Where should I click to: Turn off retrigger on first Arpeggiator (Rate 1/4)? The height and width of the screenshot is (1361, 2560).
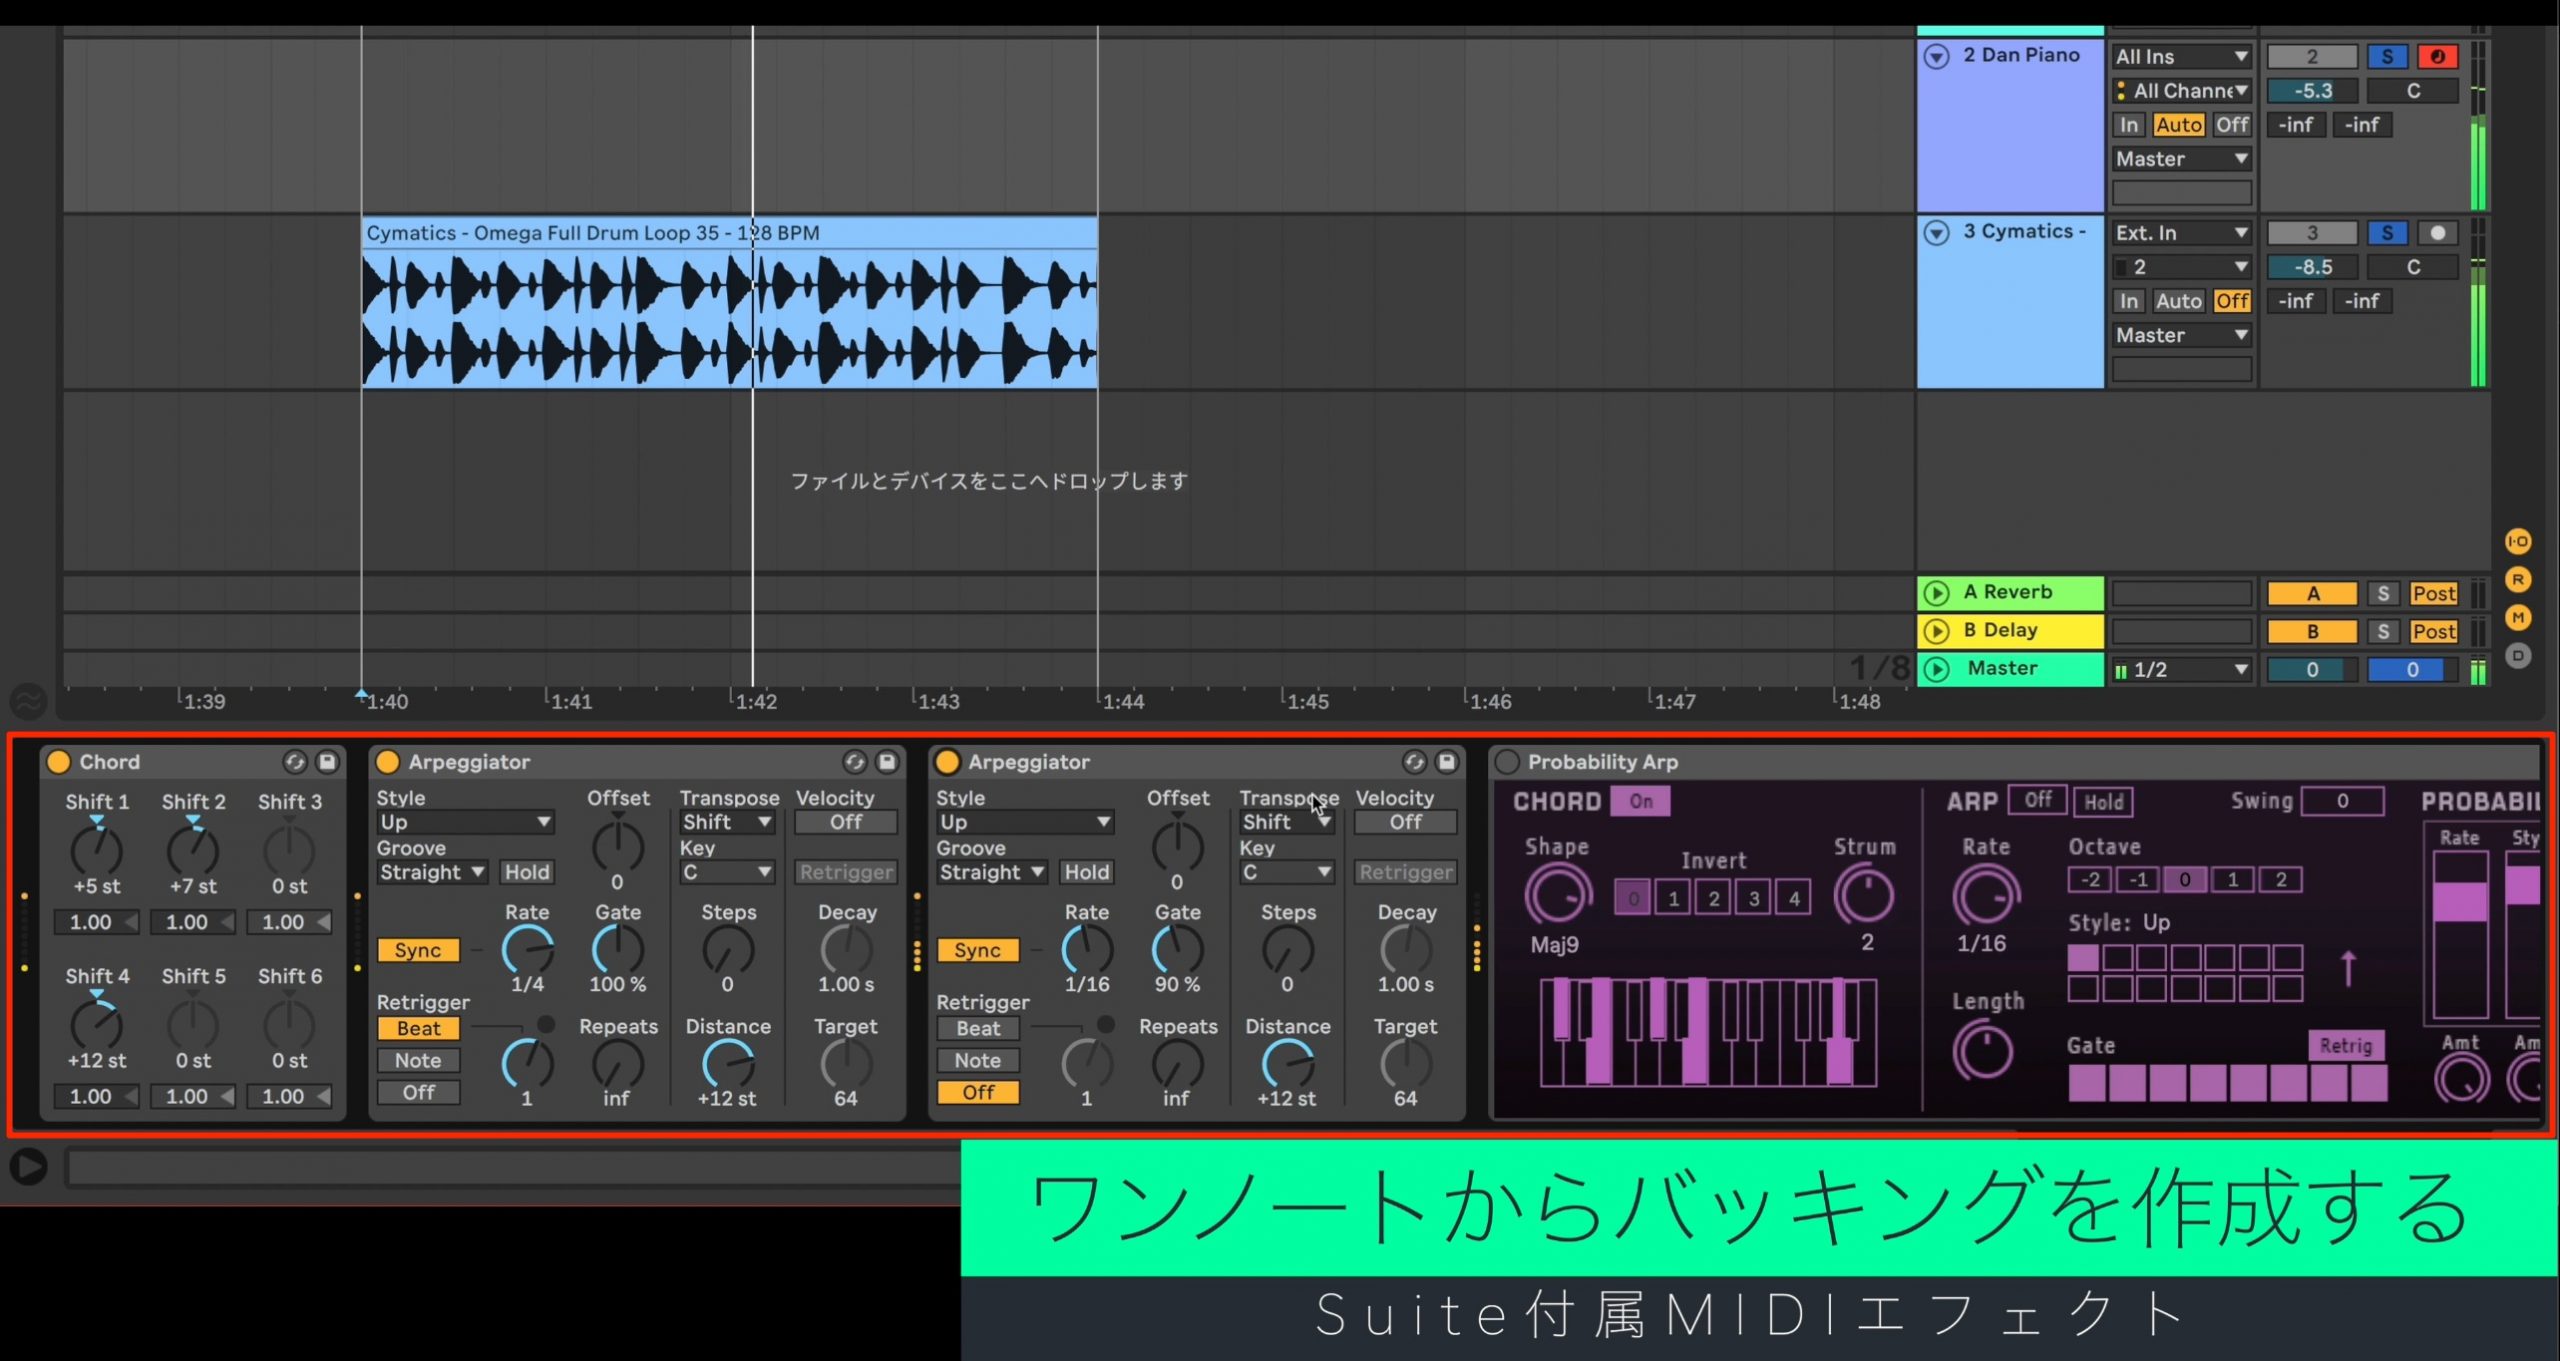[x=418, y=1092]
